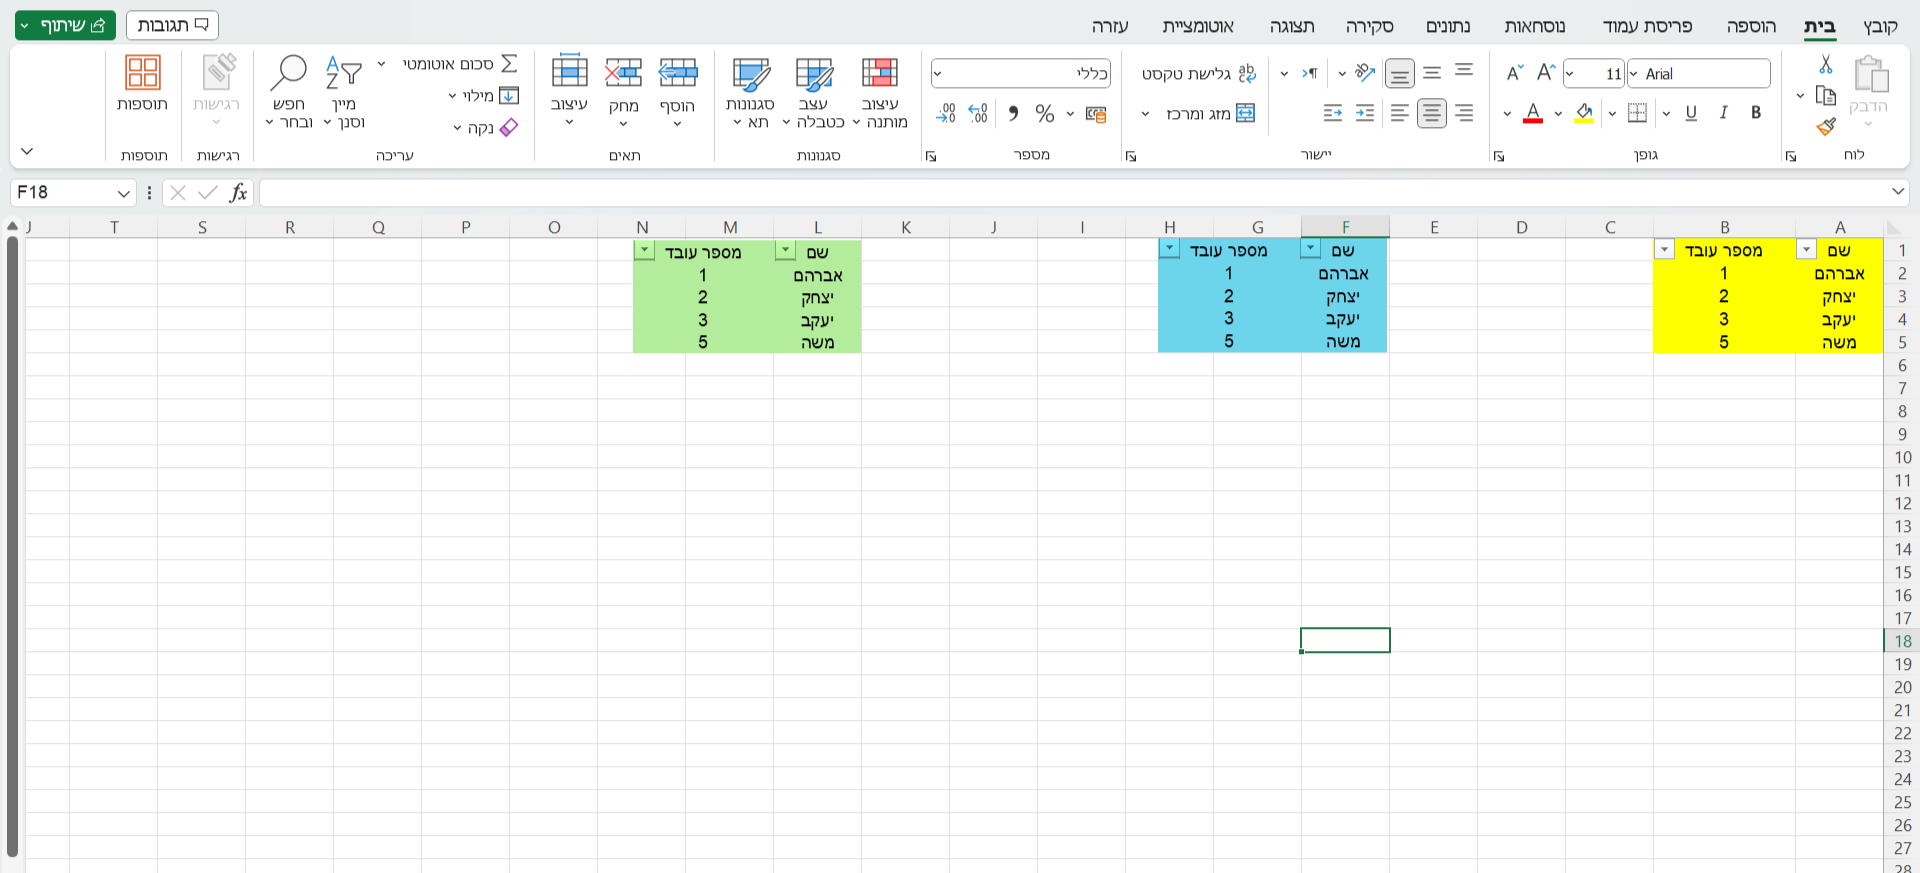Click the Insert cells (הוסף) button
Screen dimensions: 1920x873
[678, 92]
